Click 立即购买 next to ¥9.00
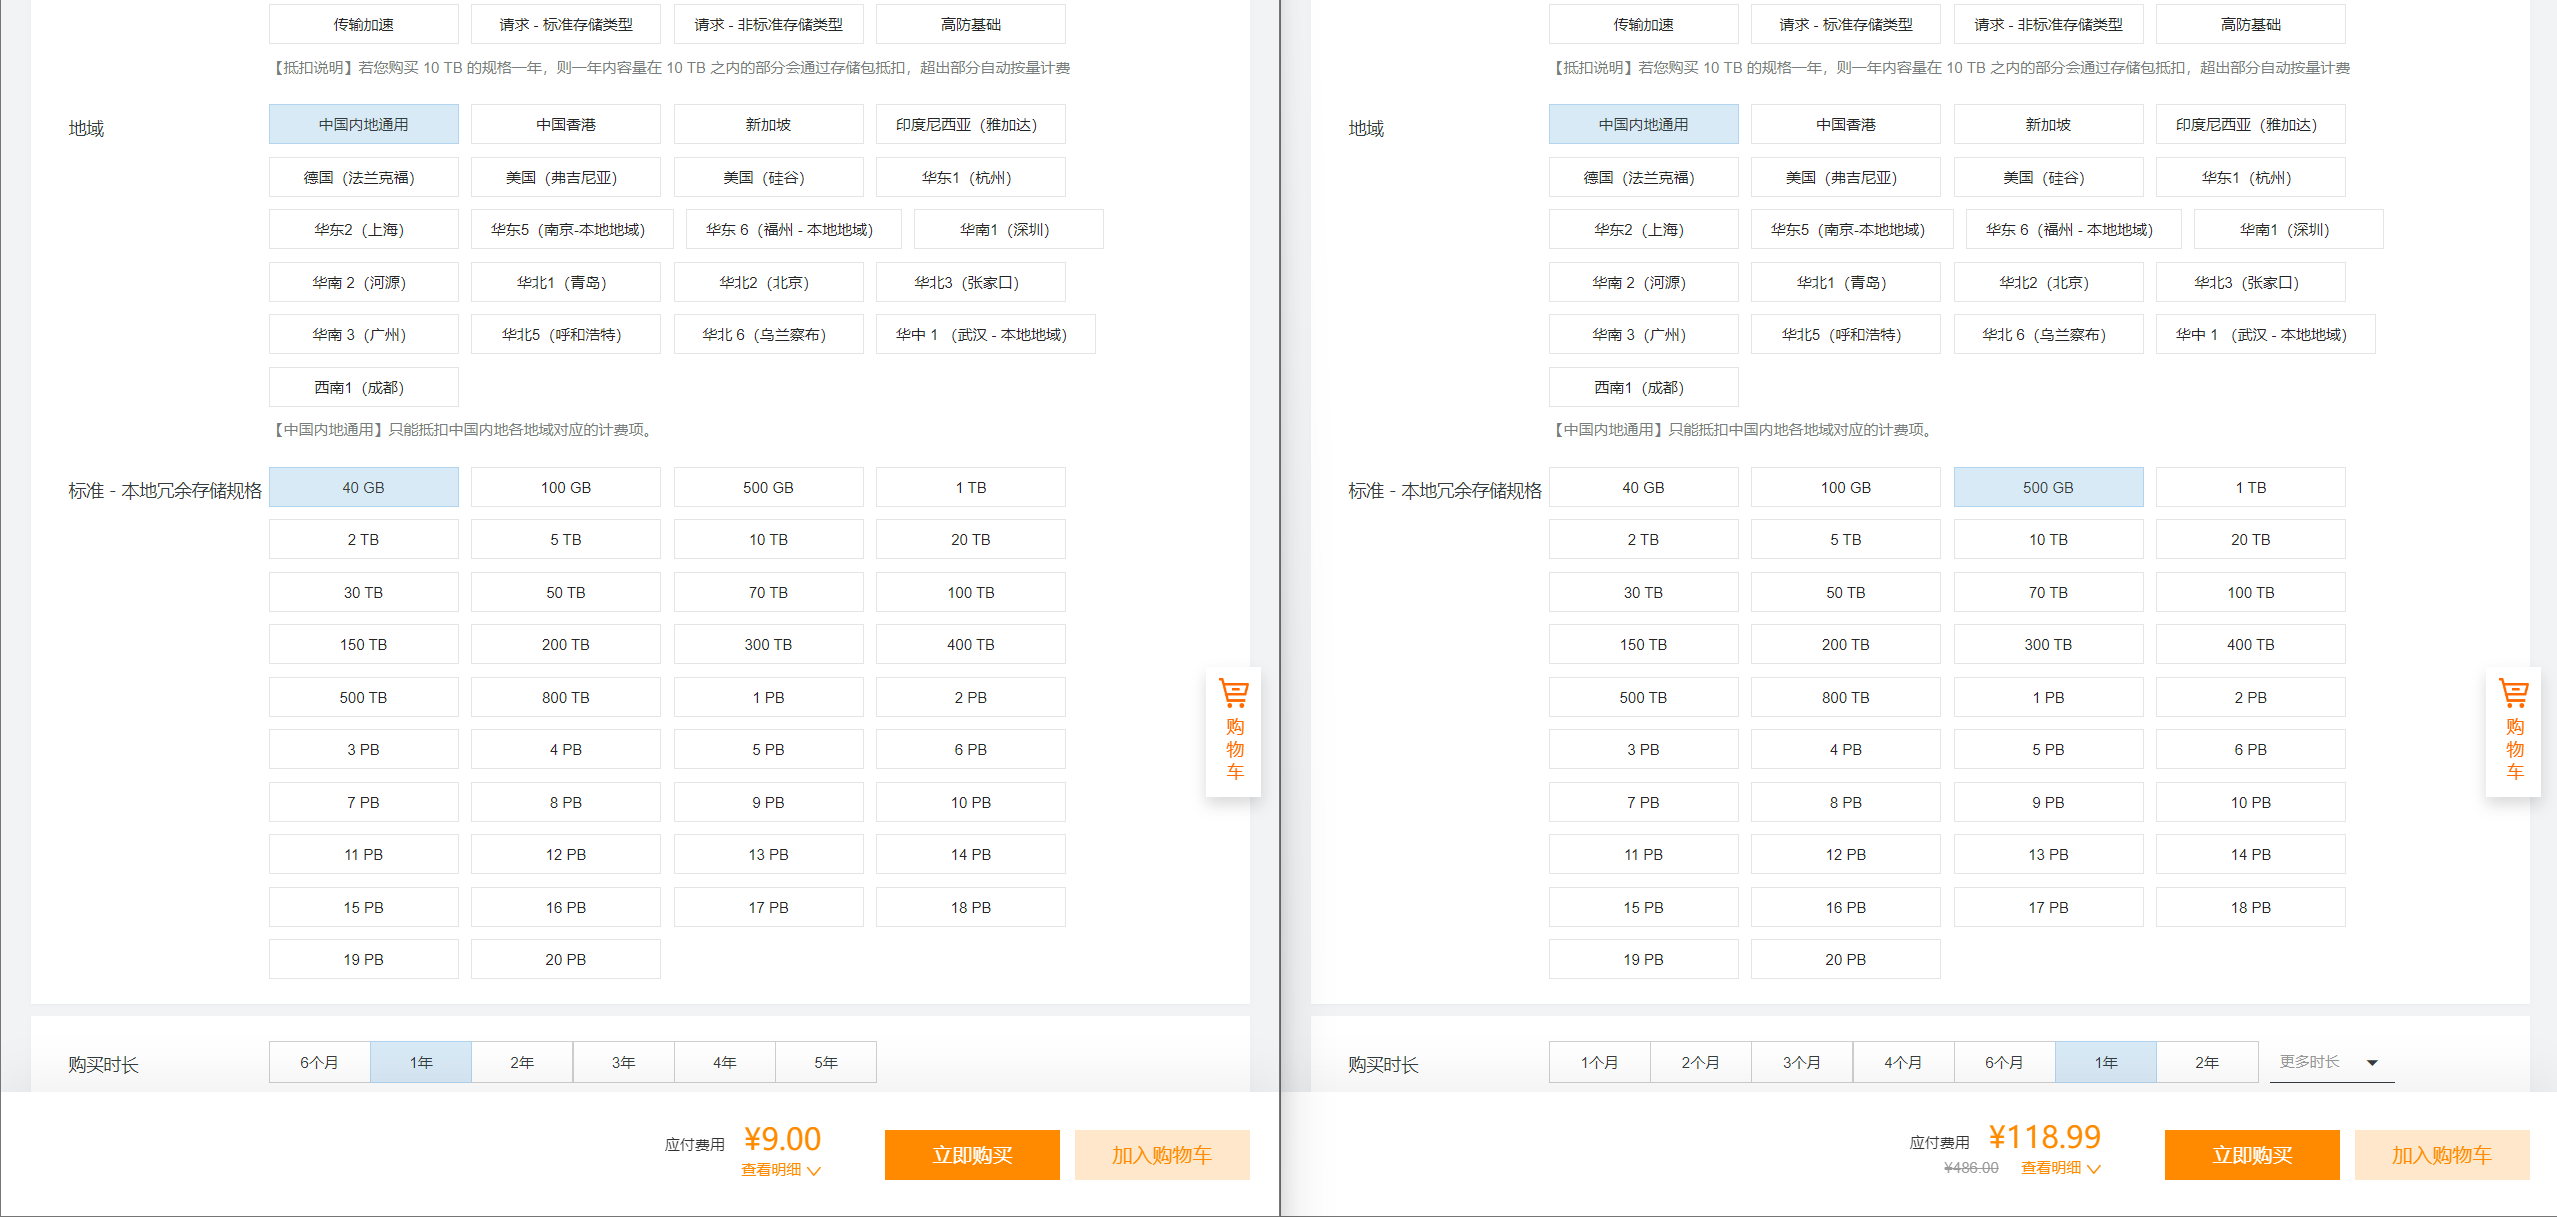 (971, 1155)
